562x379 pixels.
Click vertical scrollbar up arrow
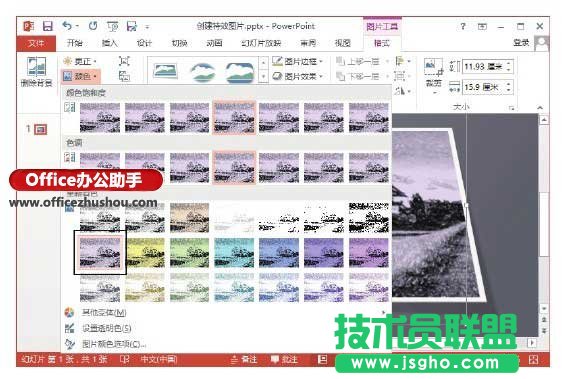click(x=544, y=119)
